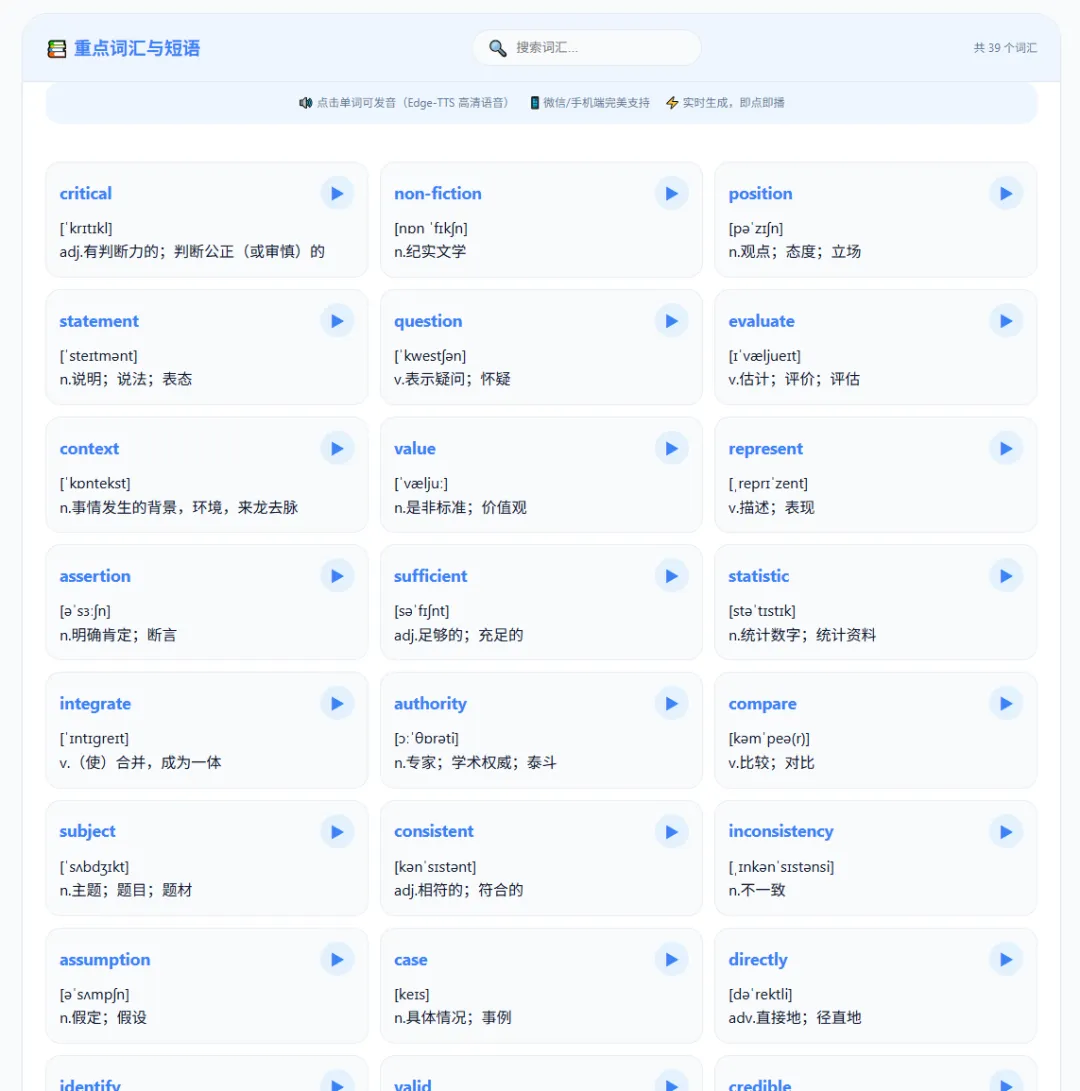Click the word compare
This screenshot has height=1091, width=1080.
point(763,704)
